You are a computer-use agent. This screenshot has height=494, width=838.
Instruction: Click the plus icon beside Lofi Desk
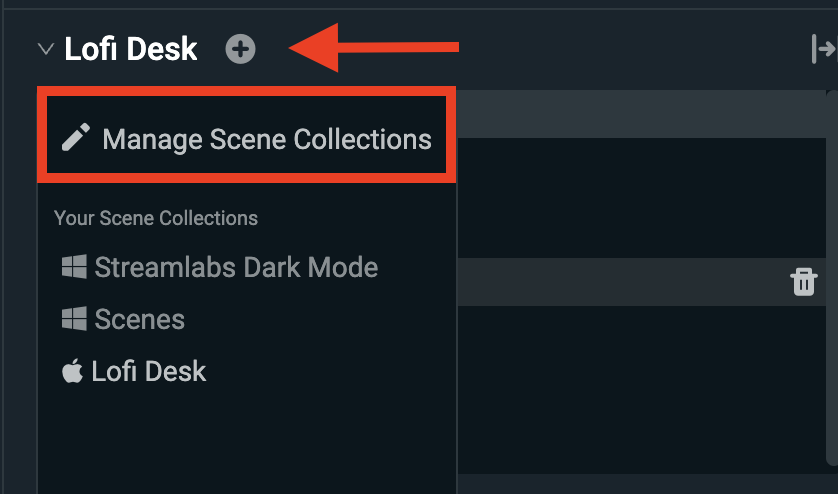coord(240,48)
